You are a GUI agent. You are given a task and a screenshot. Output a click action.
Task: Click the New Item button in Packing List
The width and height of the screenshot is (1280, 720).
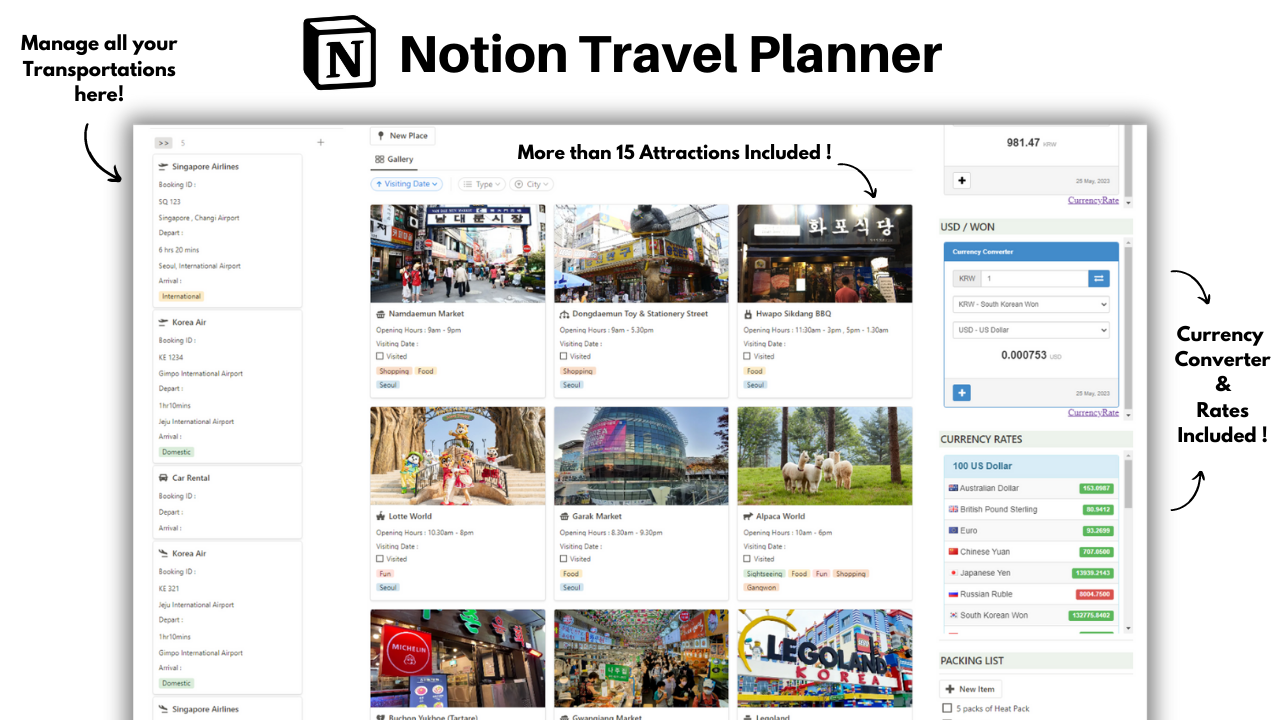click(970, 688)
